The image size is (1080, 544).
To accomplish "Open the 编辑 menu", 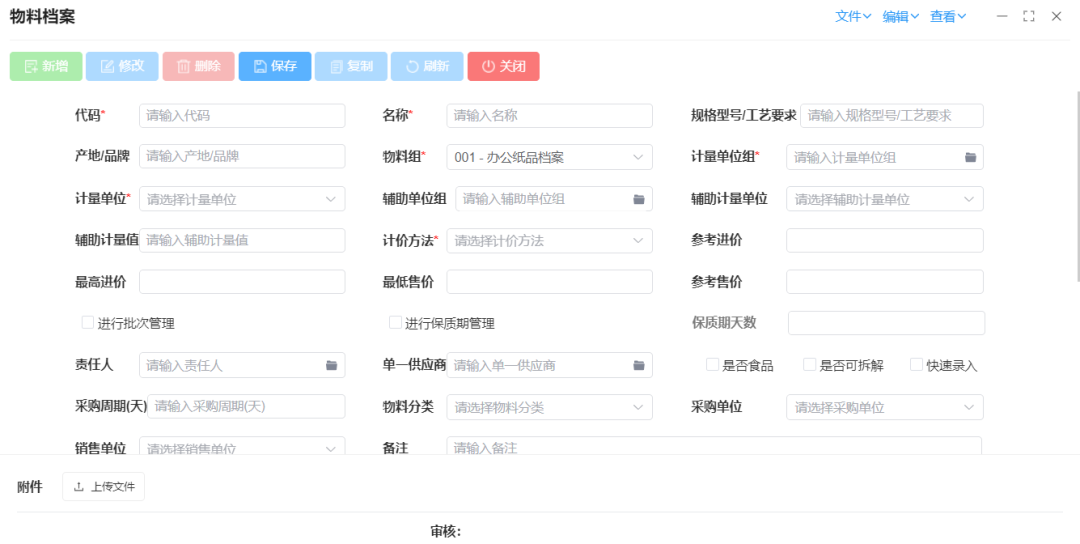I will [x=900, y=17].
